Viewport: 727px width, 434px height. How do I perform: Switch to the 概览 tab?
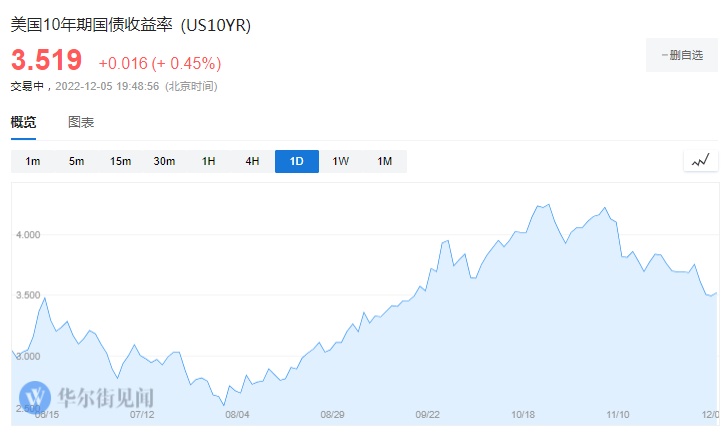point(23,122)
